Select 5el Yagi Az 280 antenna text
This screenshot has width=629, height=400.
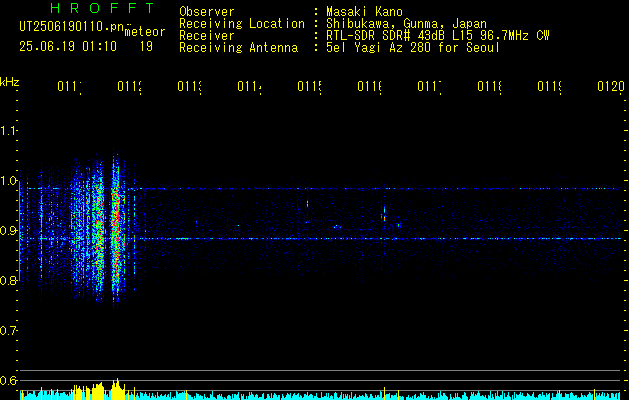point(413,48)
